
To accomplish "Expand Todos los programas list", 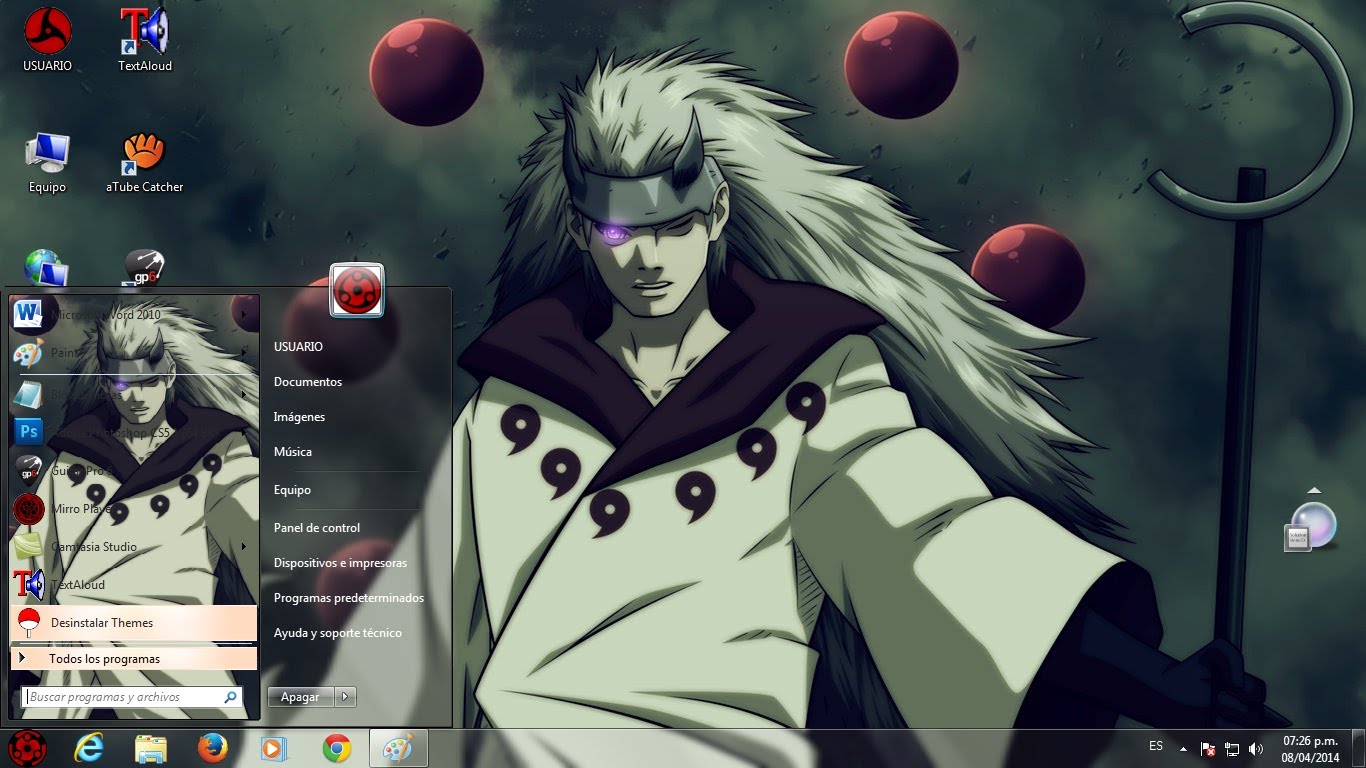I will (x=134, y=659).
